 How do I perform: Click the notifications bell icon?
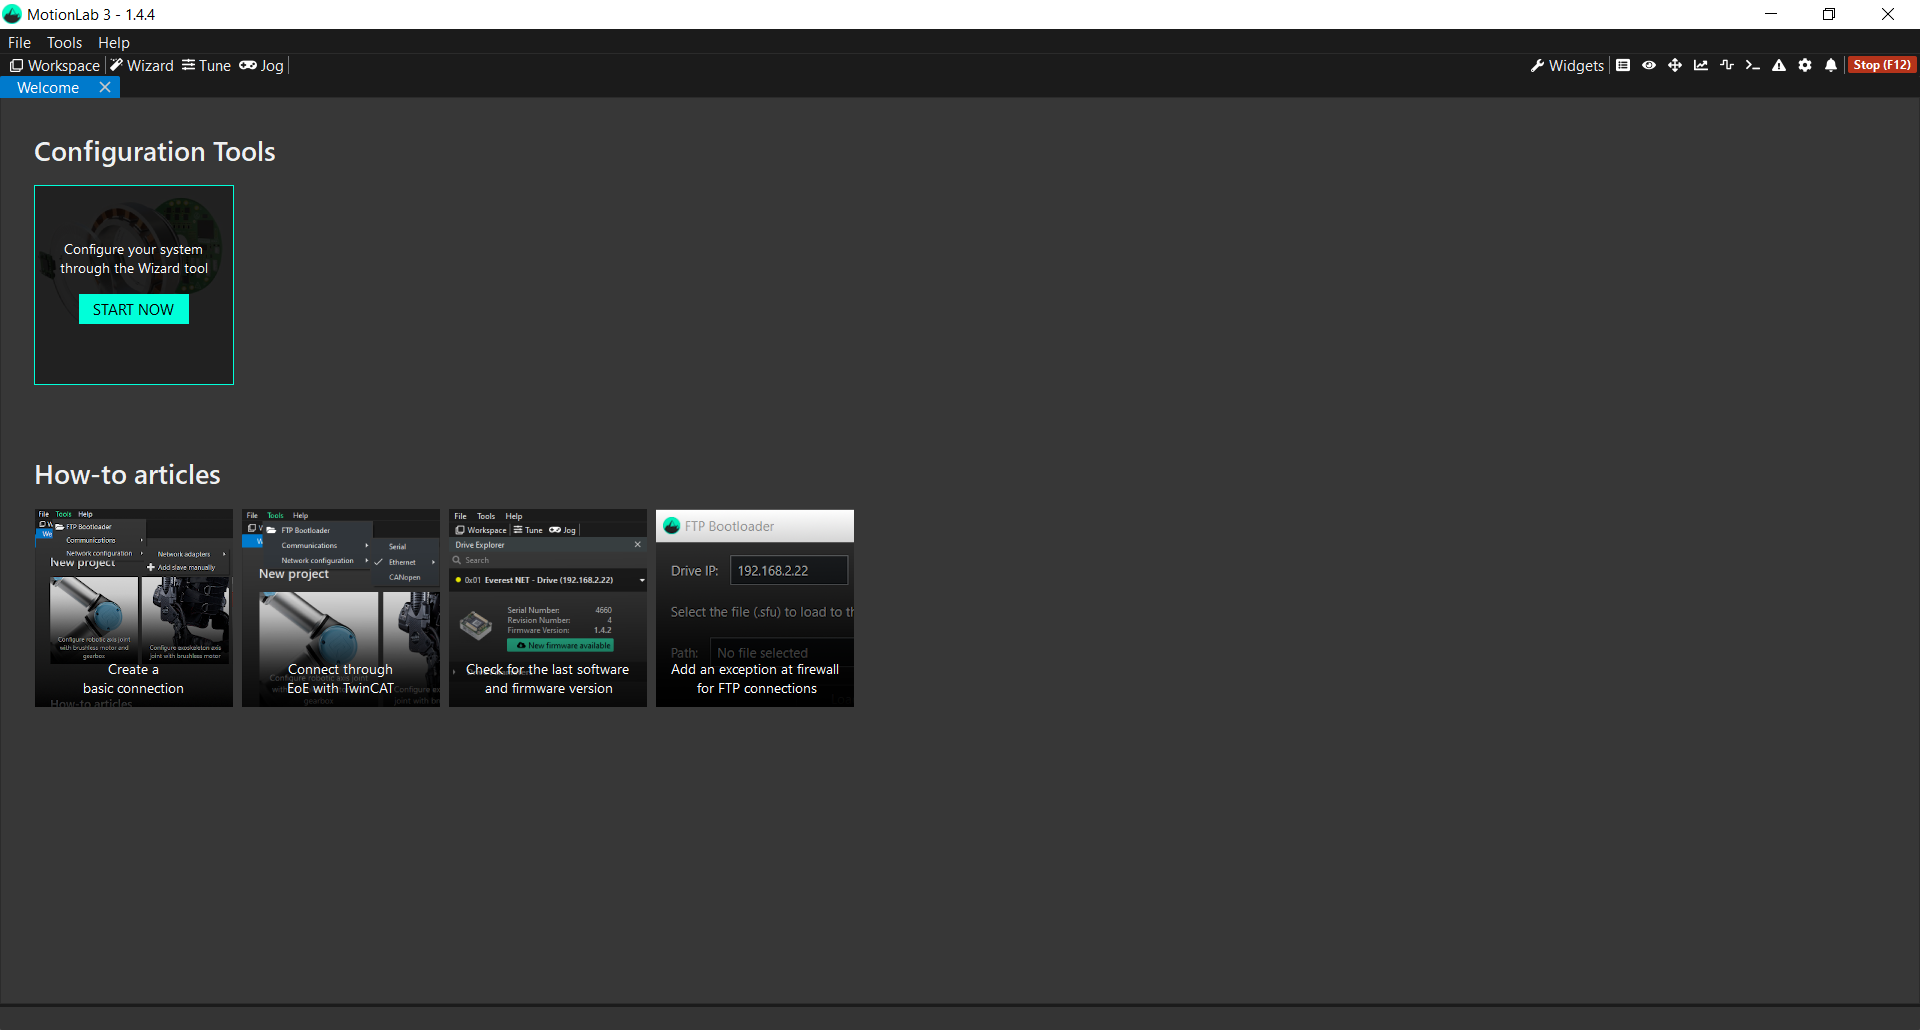(1831, 65)
